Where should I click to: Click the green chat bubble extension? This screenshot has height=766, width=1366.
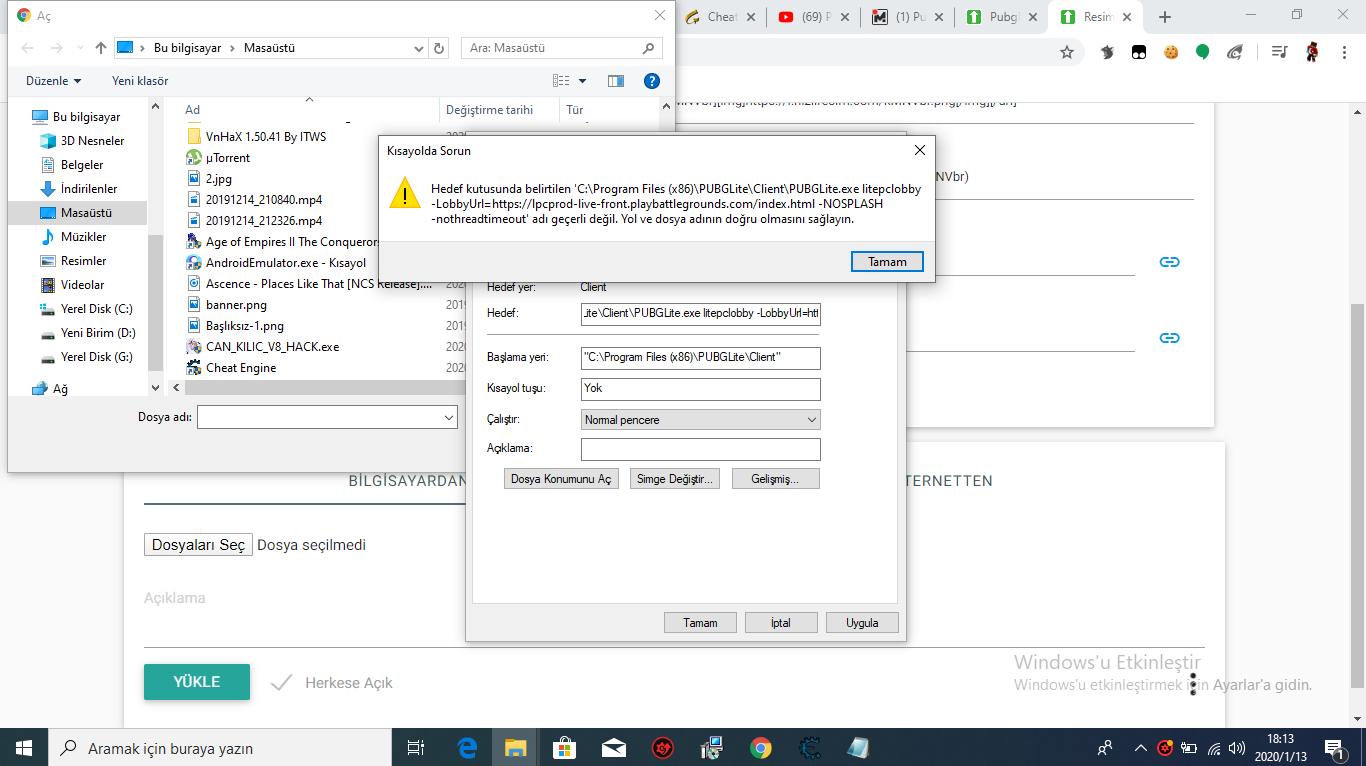coord(1203,52)
